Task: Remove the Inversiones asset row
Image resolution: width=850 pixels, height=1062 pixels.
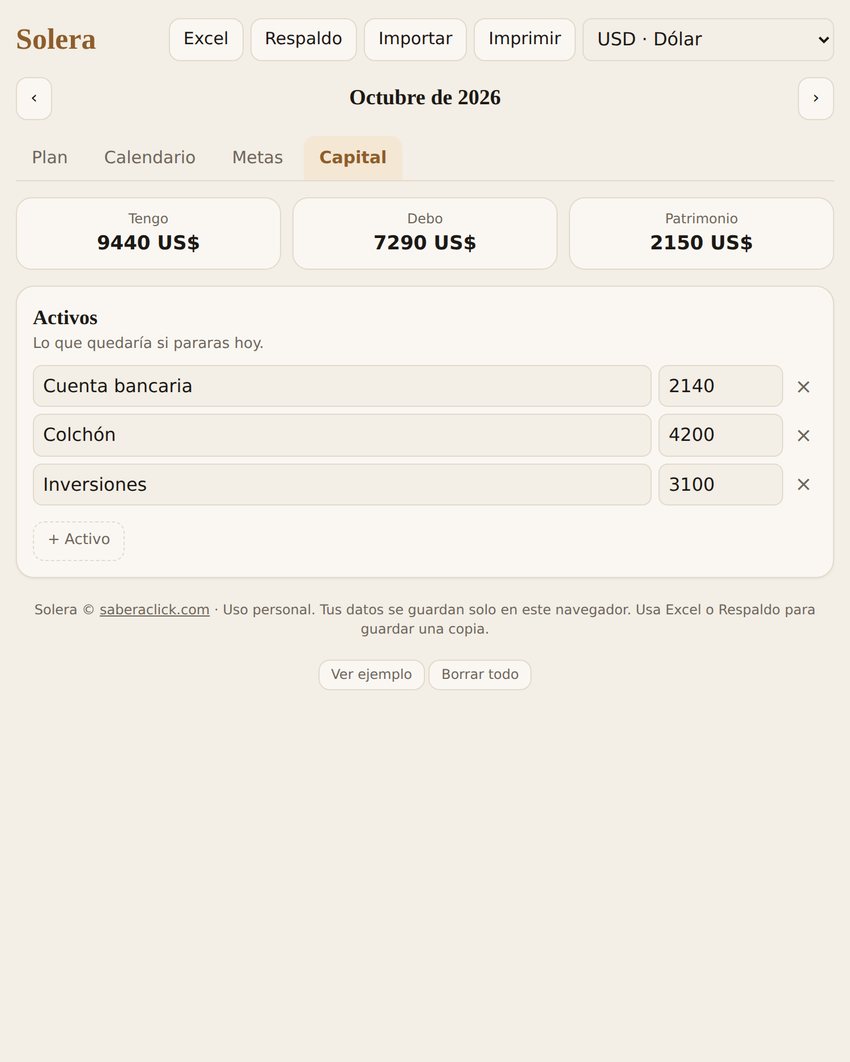Action: point(803,484)
